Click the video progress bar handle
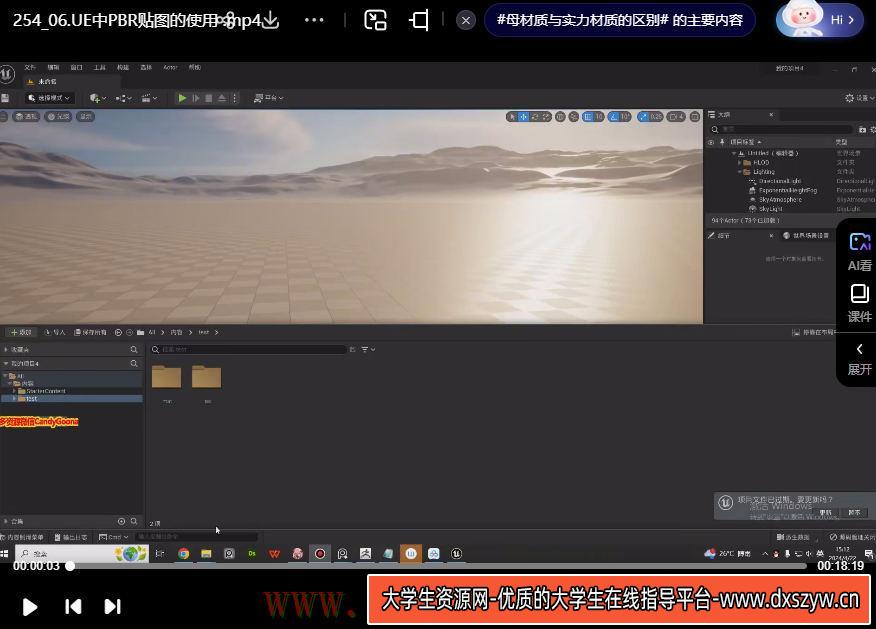Viewport: 876px width, 629px height. tap(70, 566)
